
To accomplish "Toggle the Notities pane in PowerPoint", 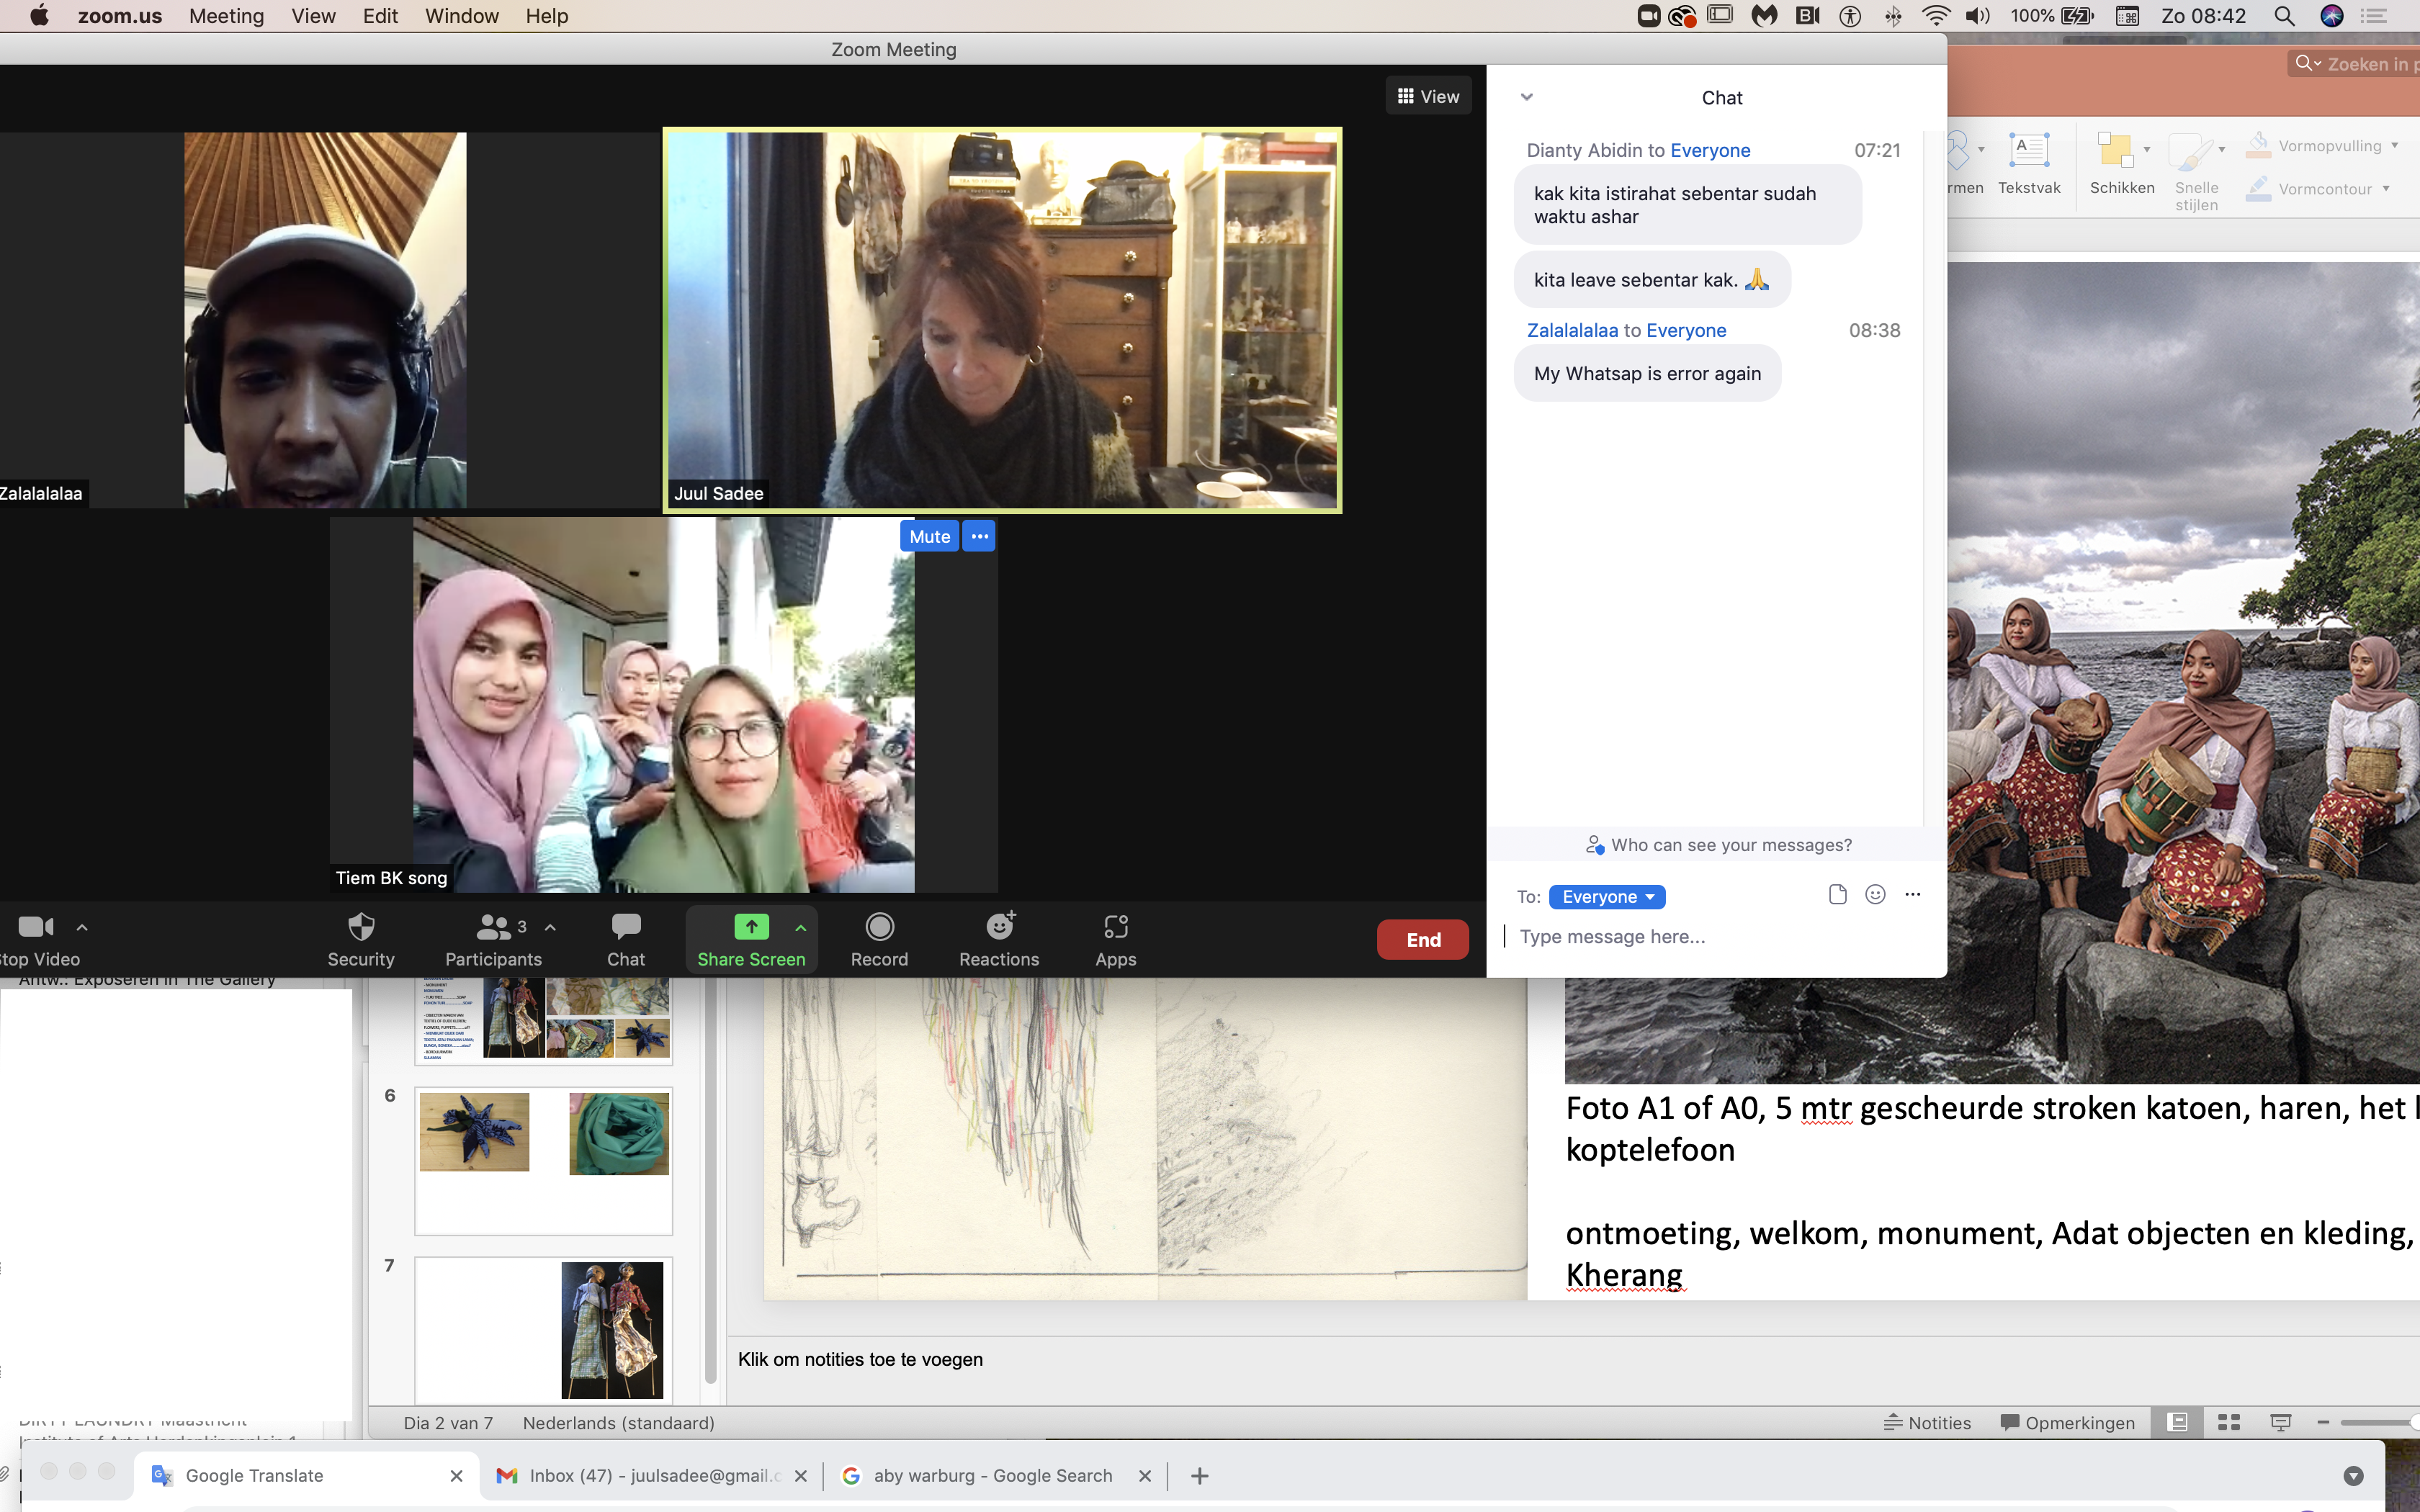I will (x=1927, y=1423).
